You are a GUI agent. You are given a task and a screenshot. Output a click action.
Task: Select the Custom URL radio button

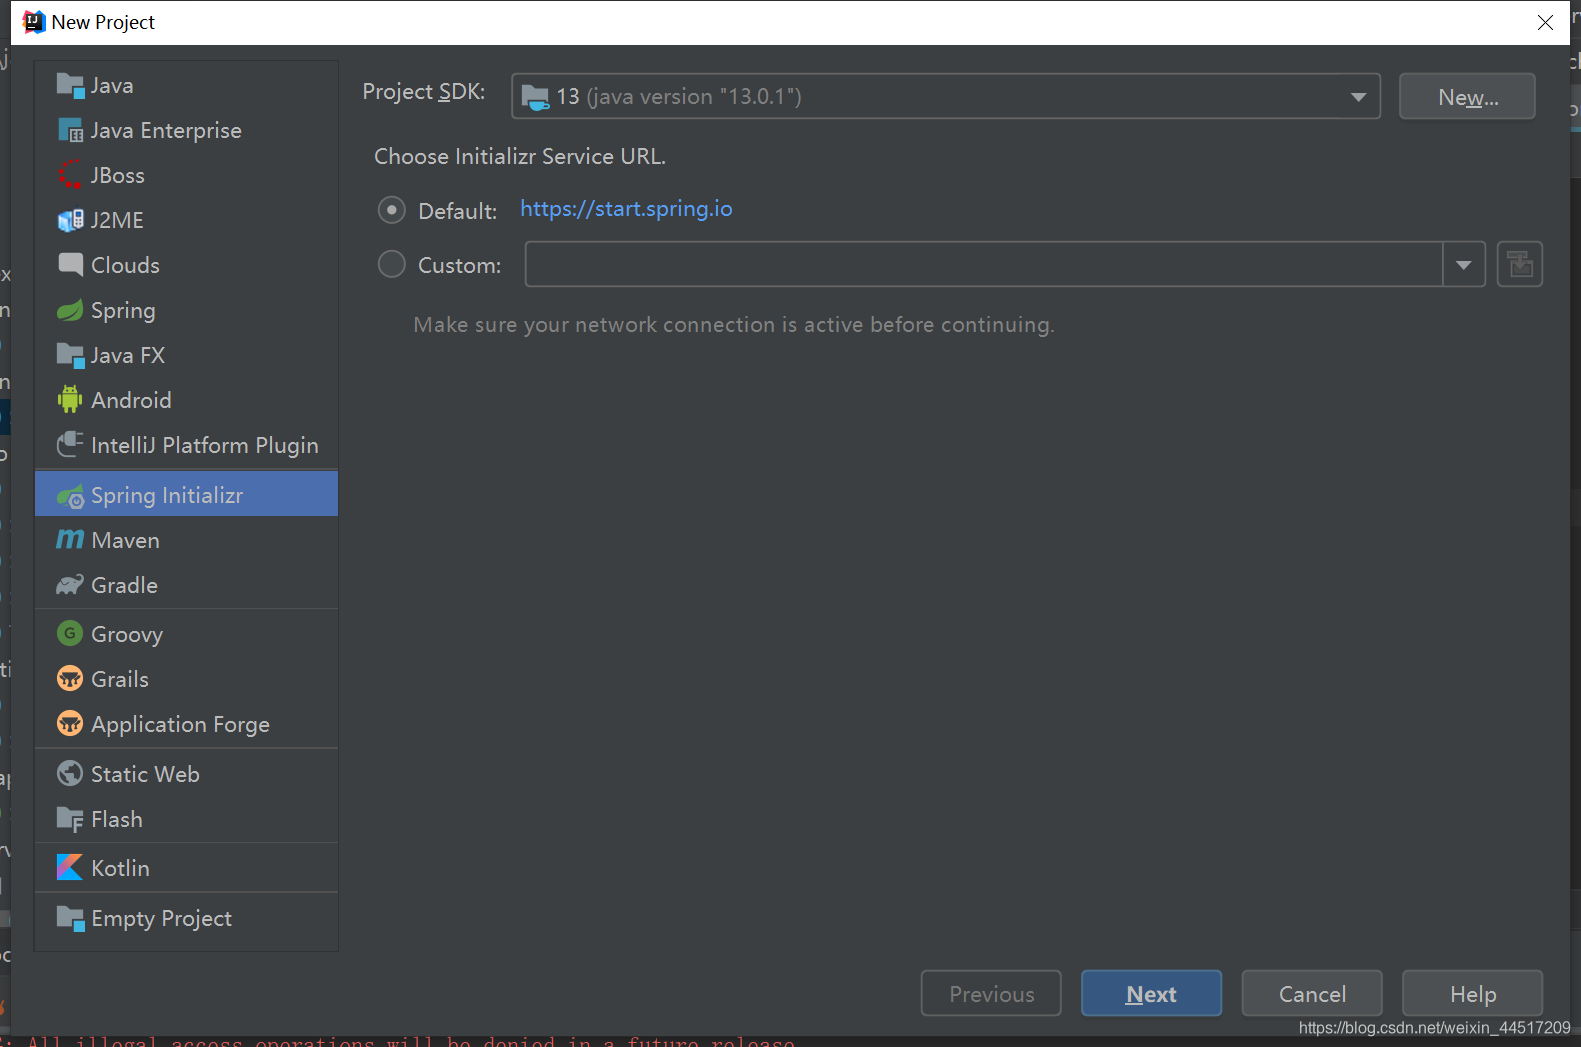pyautogui.click(x=392, y=264)
